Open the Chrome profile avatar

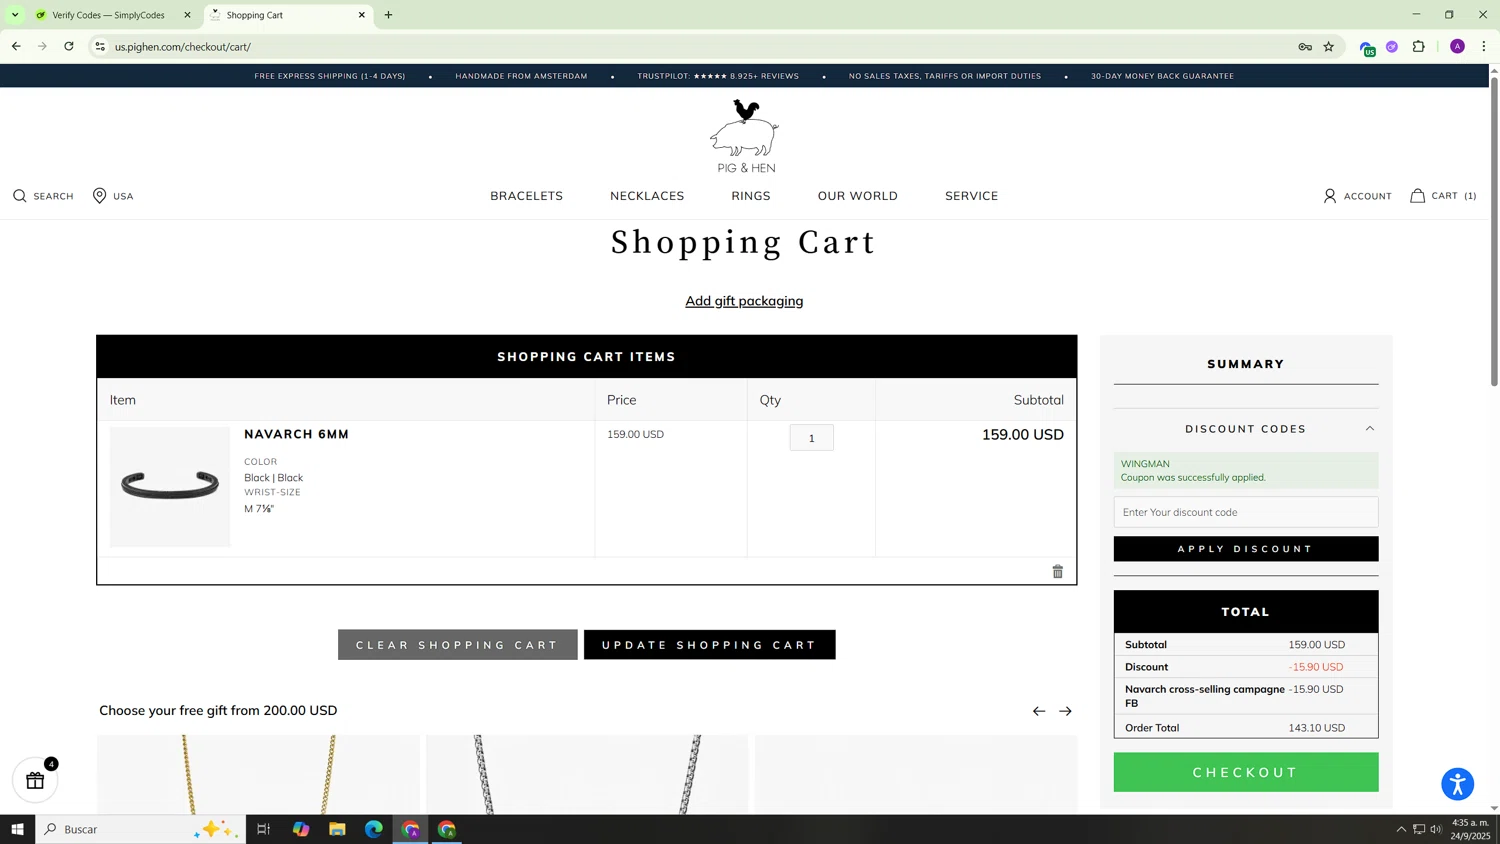(1457, 46)
